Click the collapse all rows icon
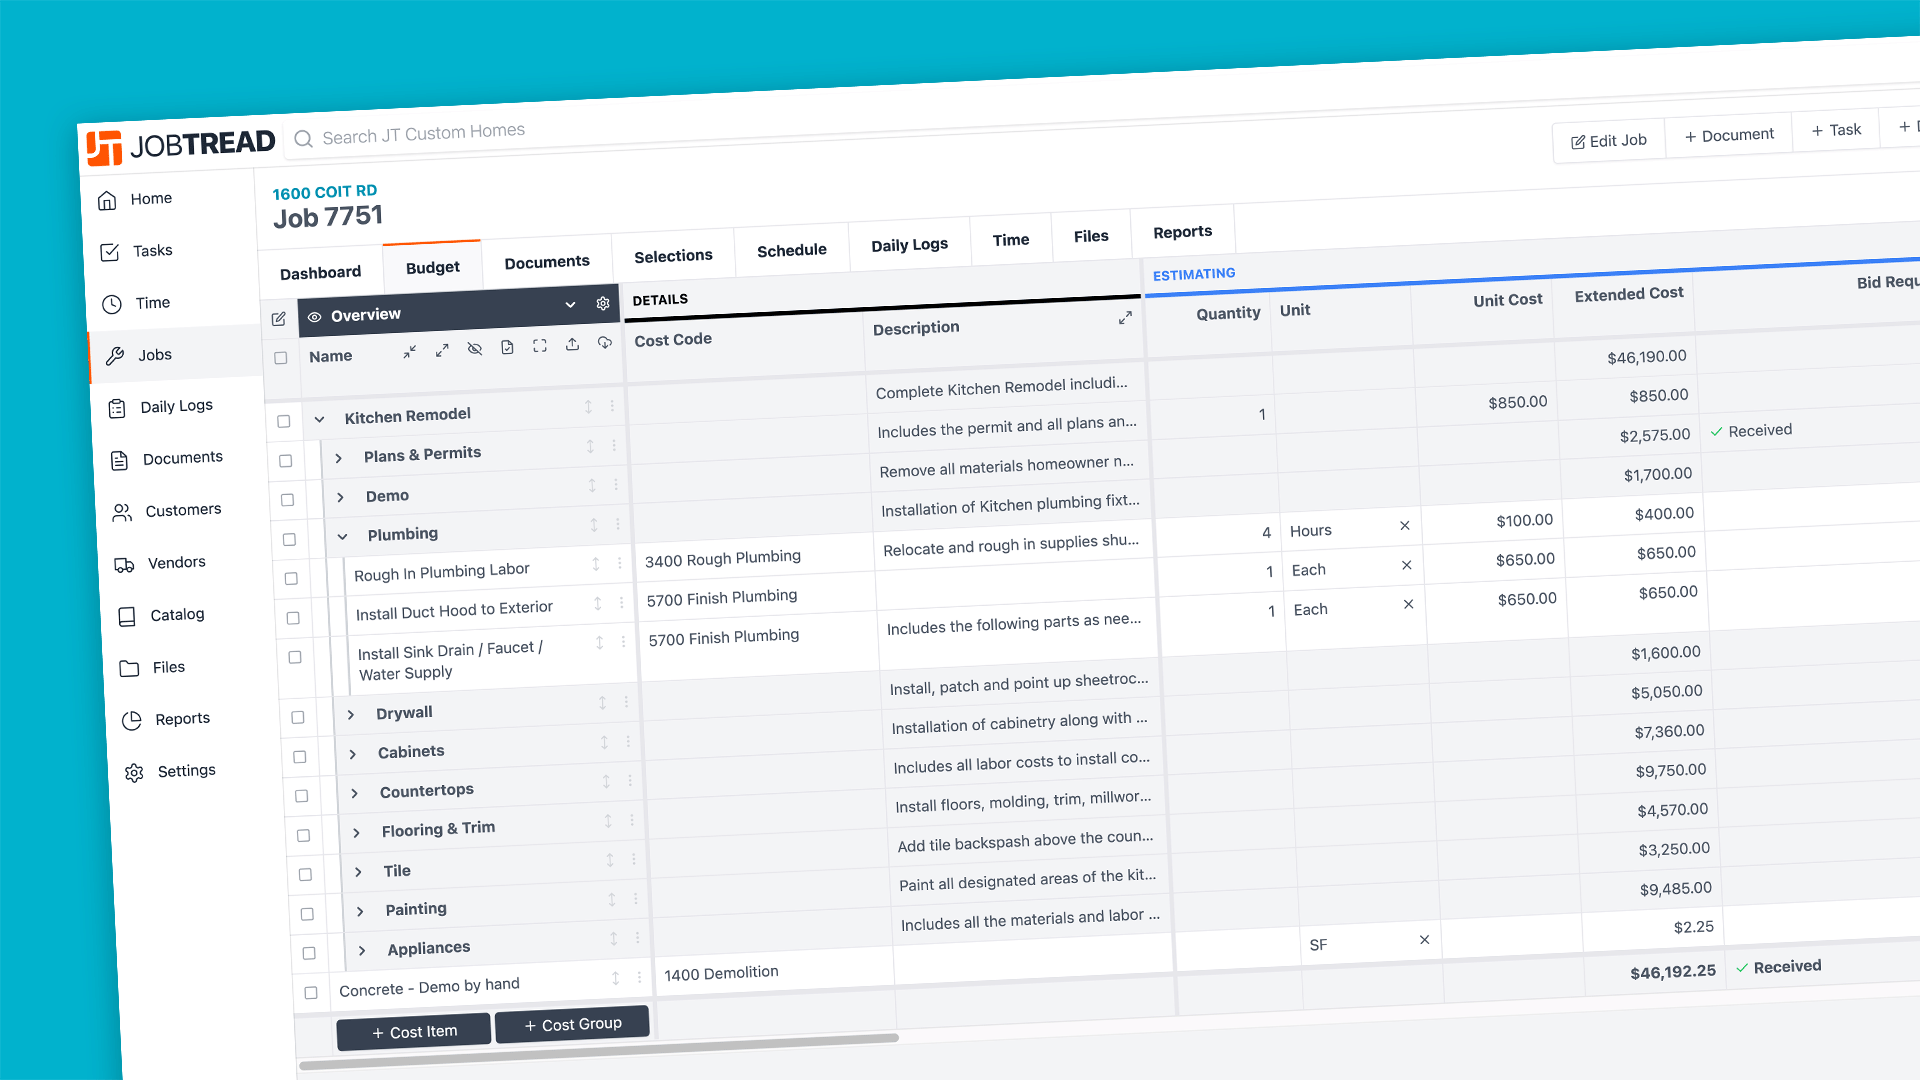The width and height of the screenshot is (1920, 1080). [x=410, y=352]
